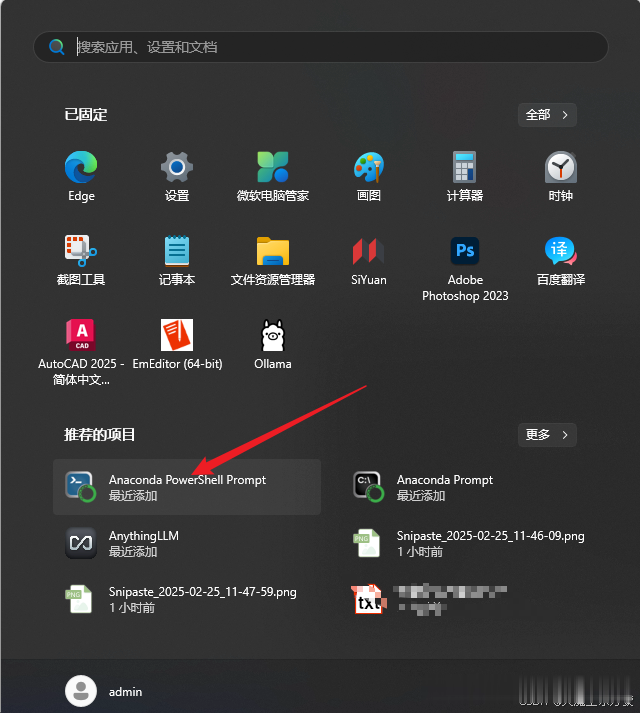This screenshot has width=640, height=713.
Task: Click the blurred txt file icon
Action: 368,599
